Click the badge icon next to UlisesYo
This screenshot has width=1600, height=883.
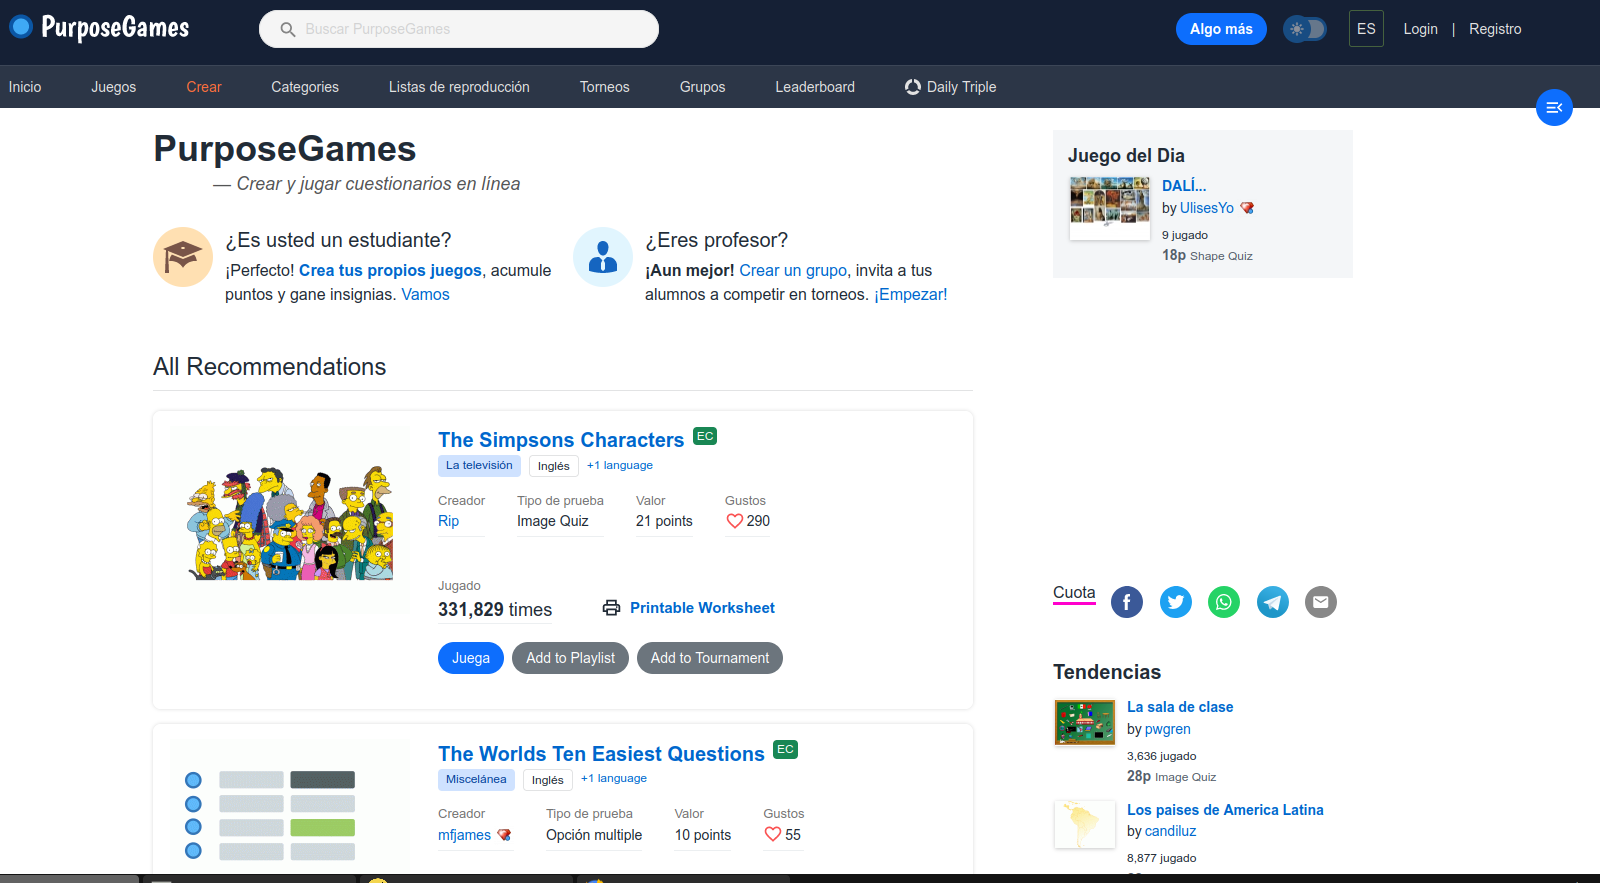1247,208
